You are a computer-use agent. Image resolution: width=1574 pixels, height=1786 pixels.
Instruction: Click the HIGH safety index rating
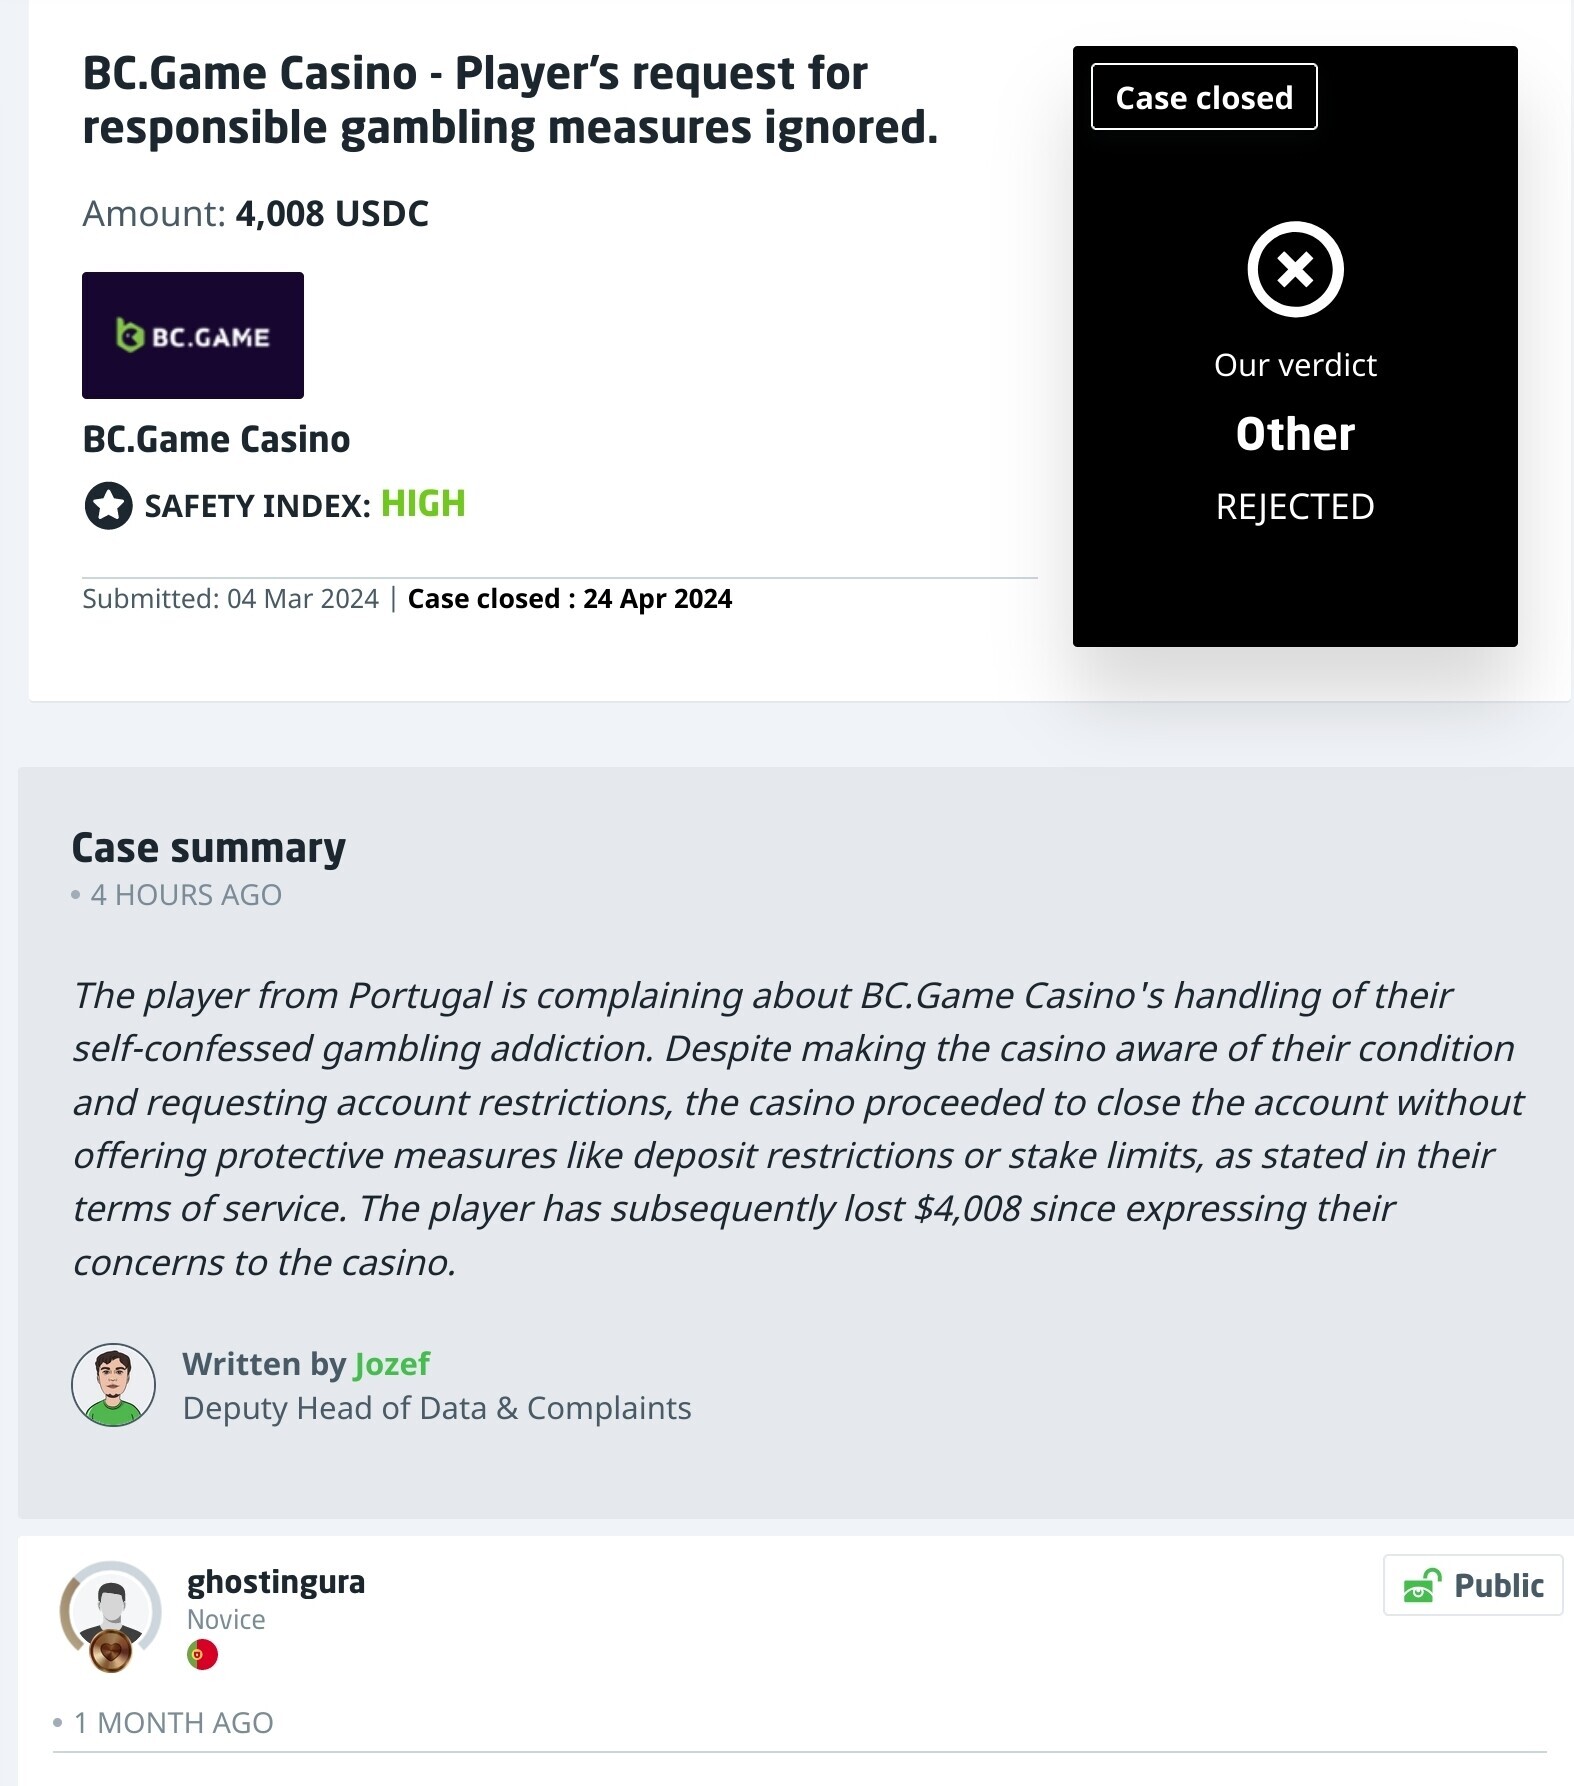pyautogui.click(x=423, y=504)
